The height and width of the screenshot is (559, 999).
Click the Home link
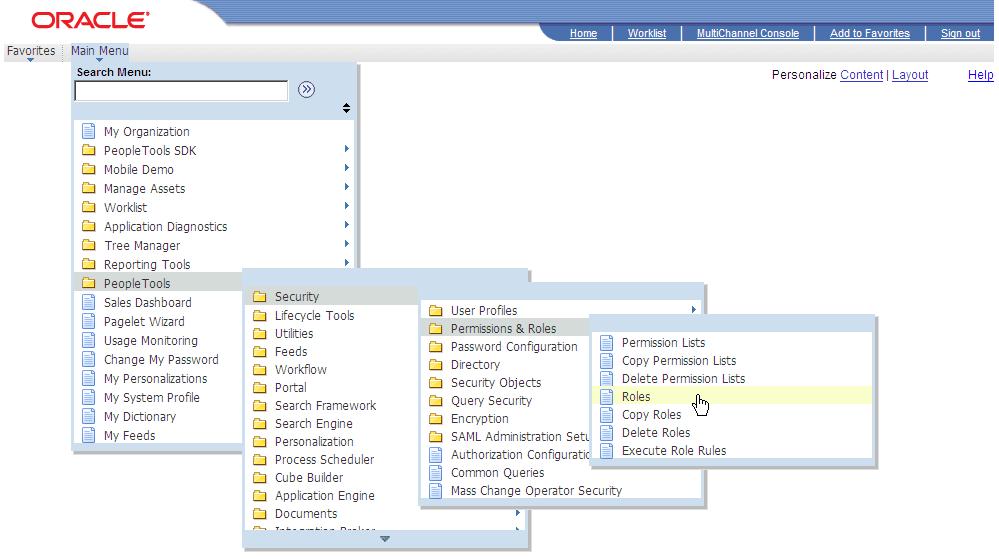click(583, 33)
